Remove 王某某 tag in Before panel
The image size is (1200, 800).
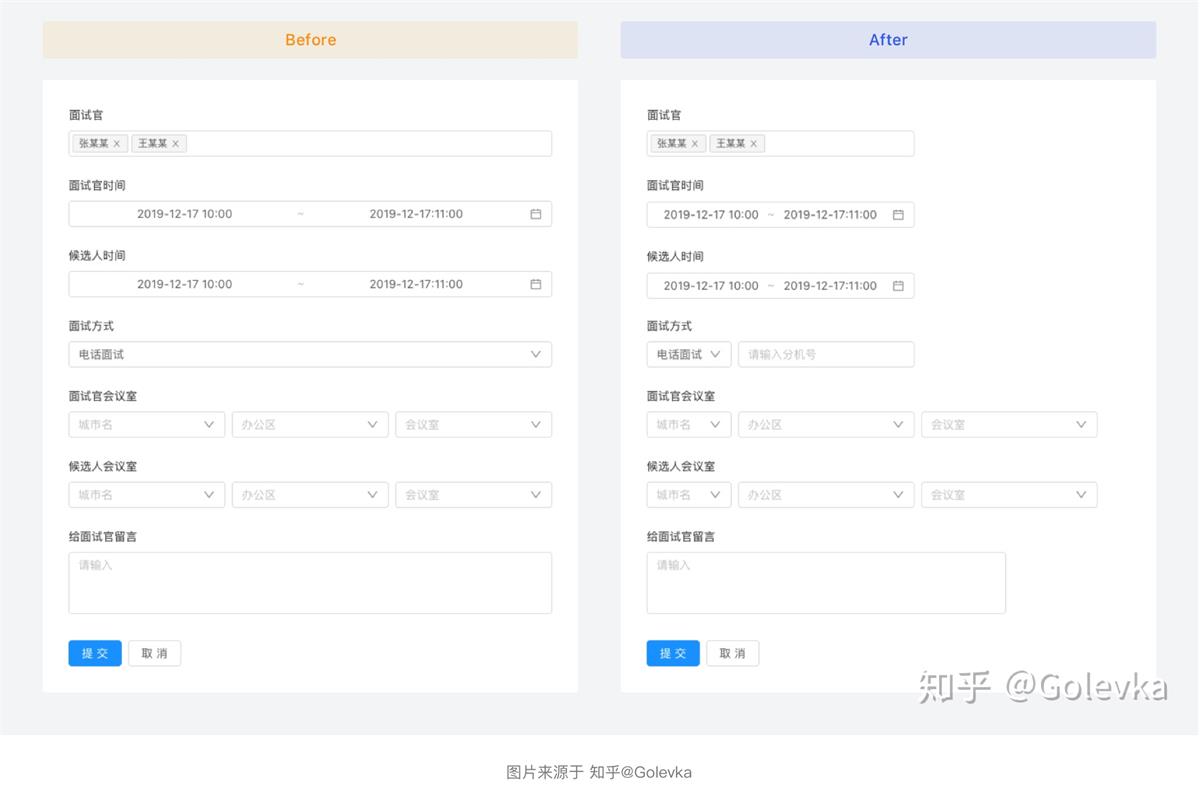[175, 144]
